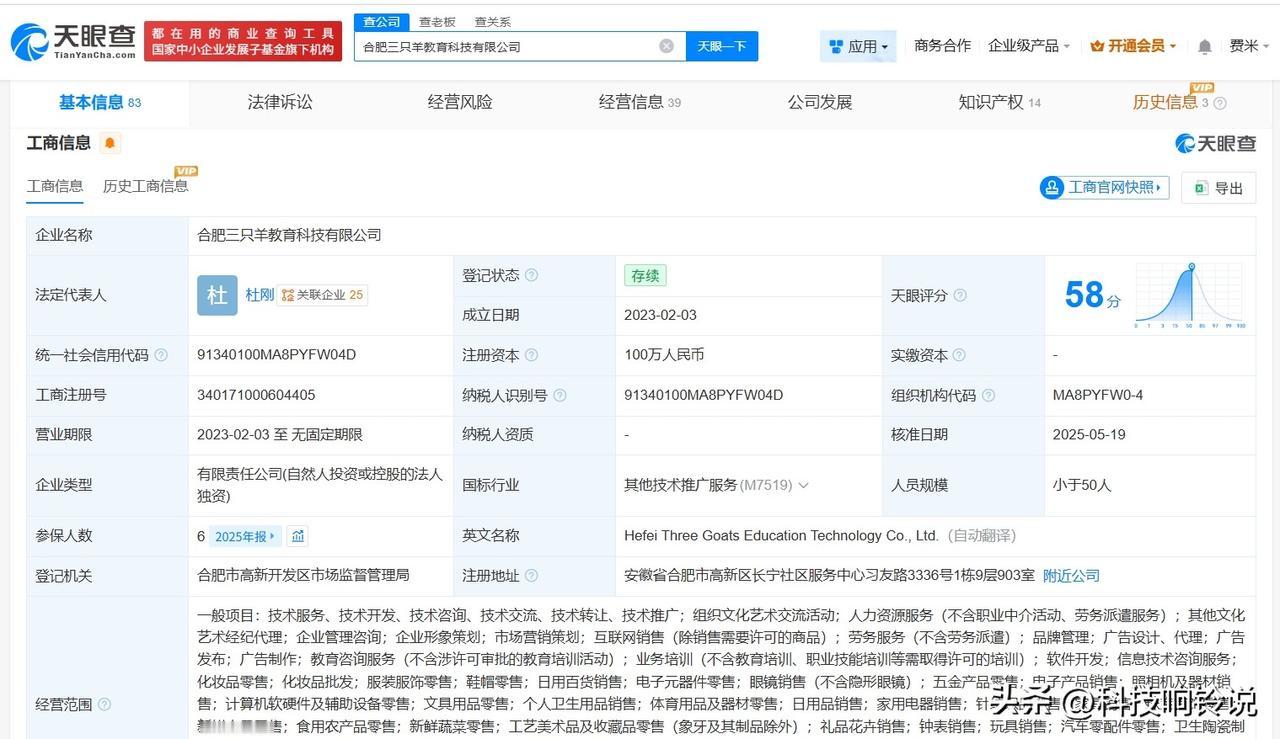Switch to the 知识产权 tab

coord(1000,102)
